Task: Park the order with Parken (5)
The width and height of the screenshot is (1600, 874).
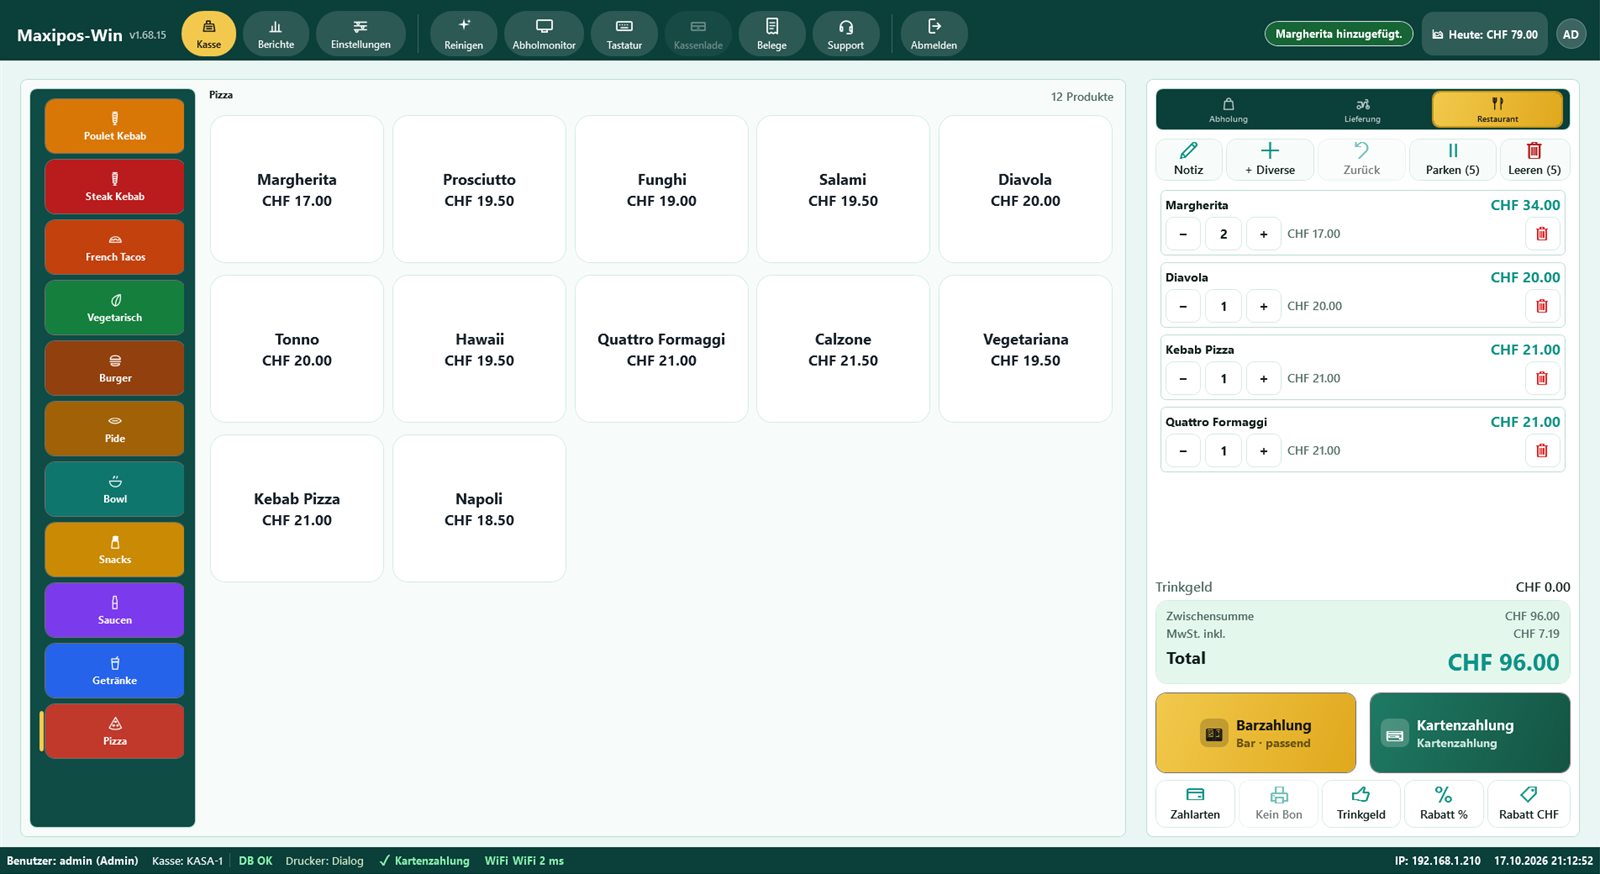Action: pos(1453,159)
